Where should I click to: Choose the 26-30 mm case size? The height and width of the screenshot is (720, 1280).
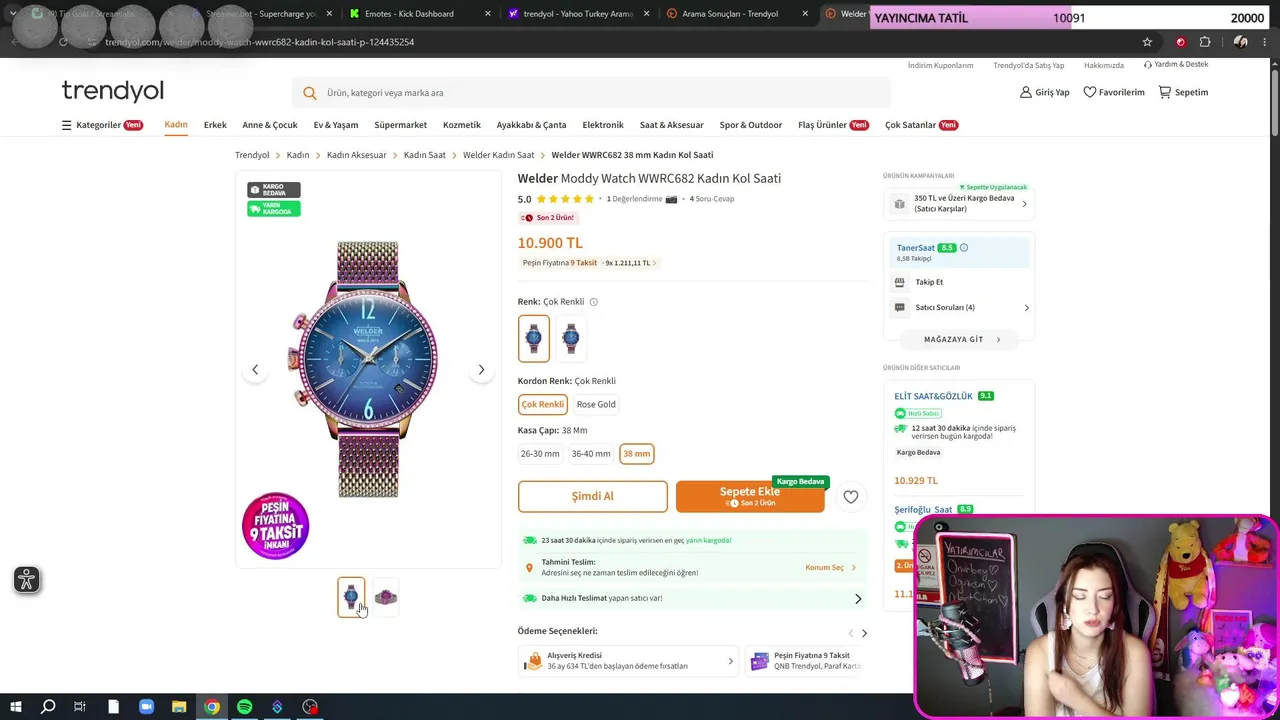tap(540, 454)
